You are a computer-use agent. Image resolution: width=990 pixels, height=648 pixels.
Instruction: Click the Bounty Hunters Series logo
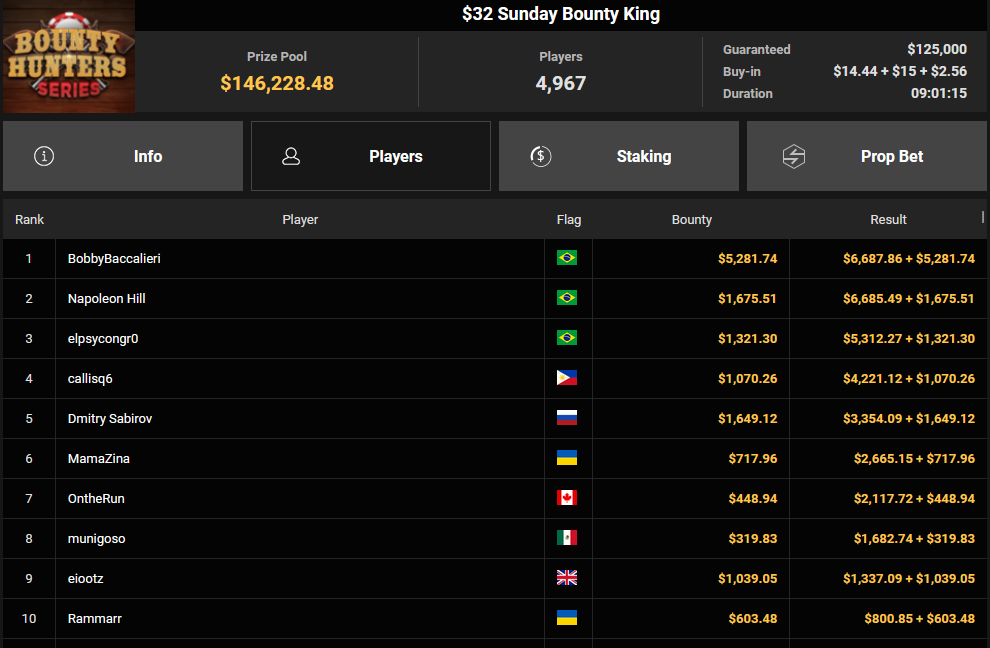coord(69,57)
